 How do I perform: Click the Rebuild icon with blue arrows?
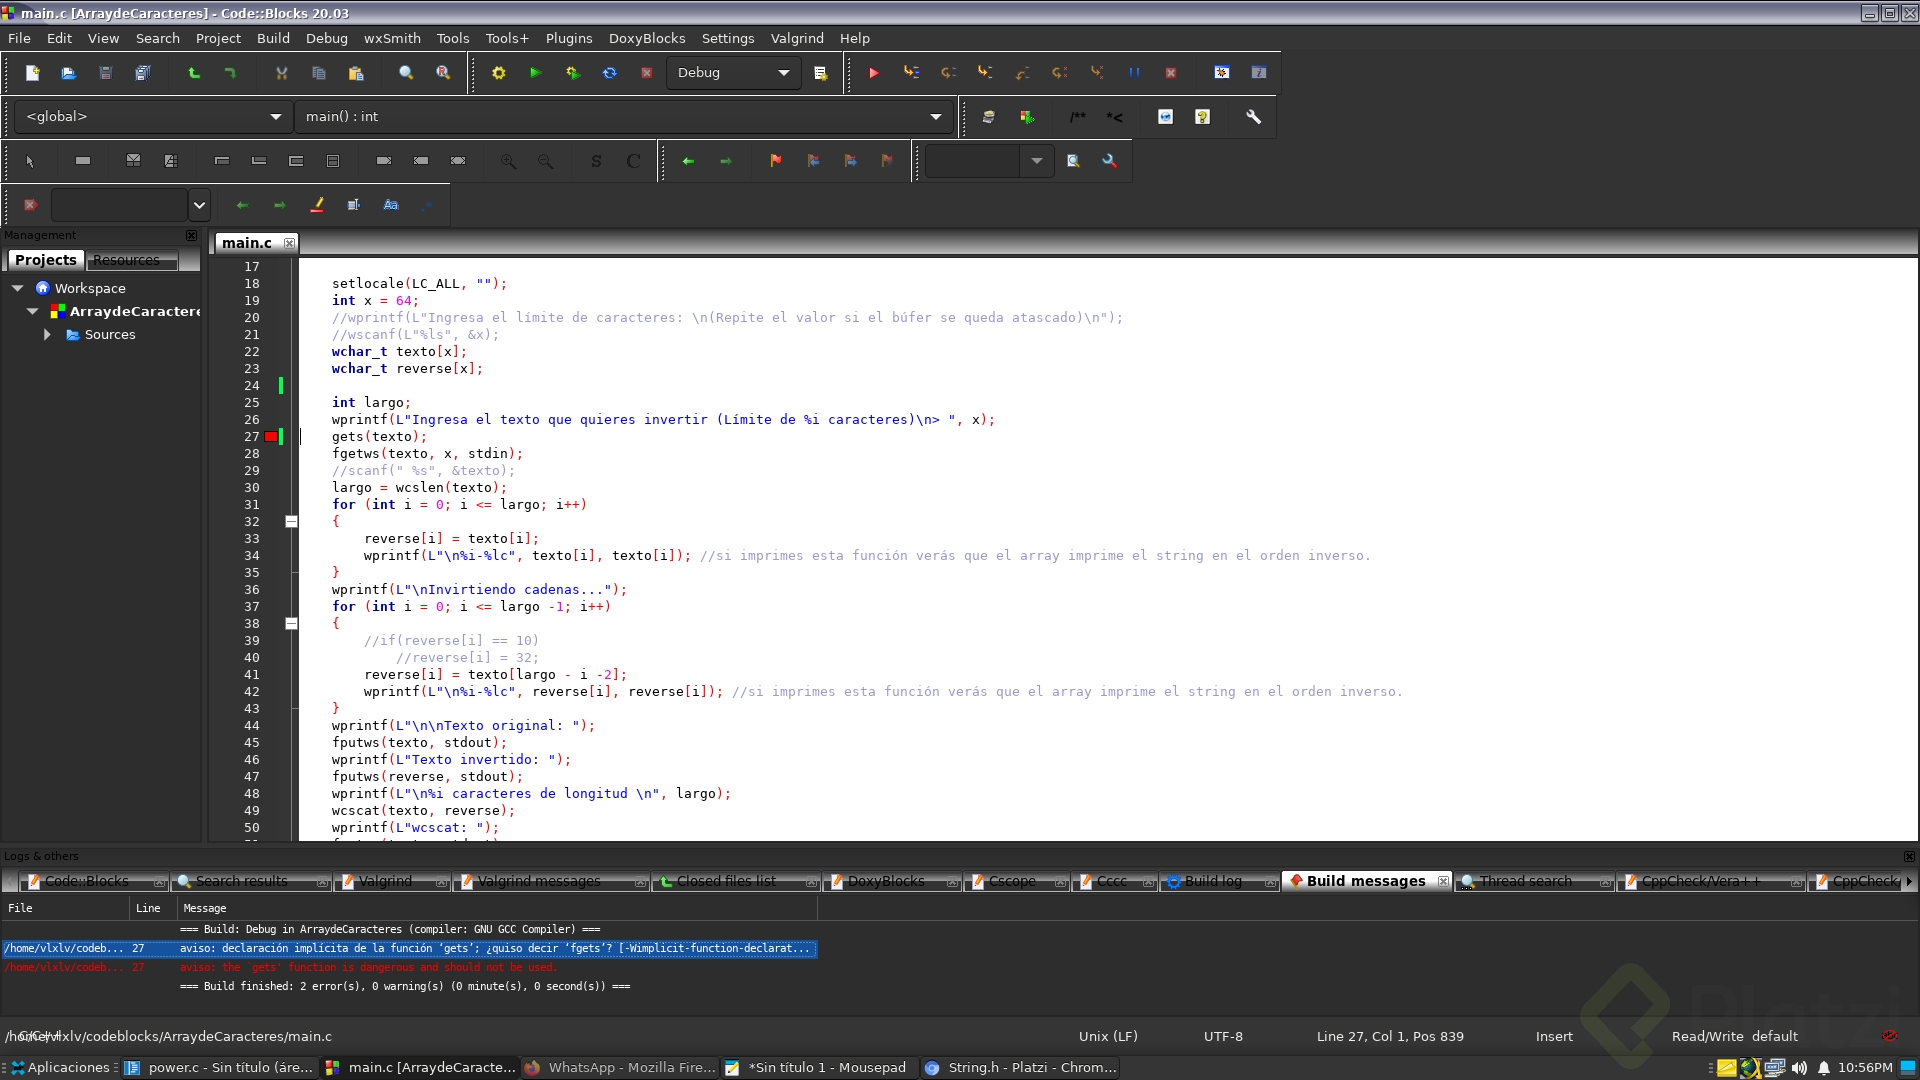pos(609,73)
